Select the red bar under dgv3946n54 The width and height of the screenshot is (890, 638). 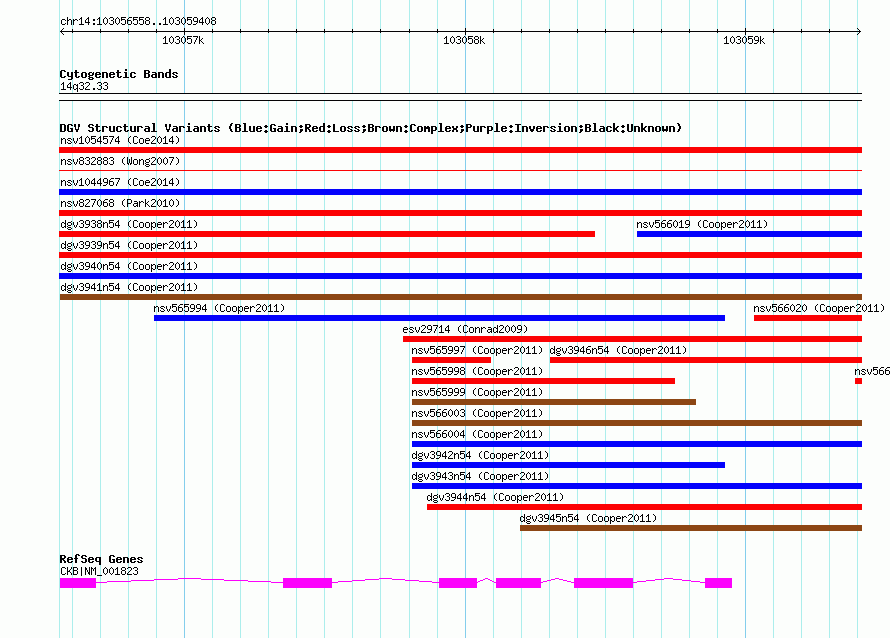(x=706, y=360)
